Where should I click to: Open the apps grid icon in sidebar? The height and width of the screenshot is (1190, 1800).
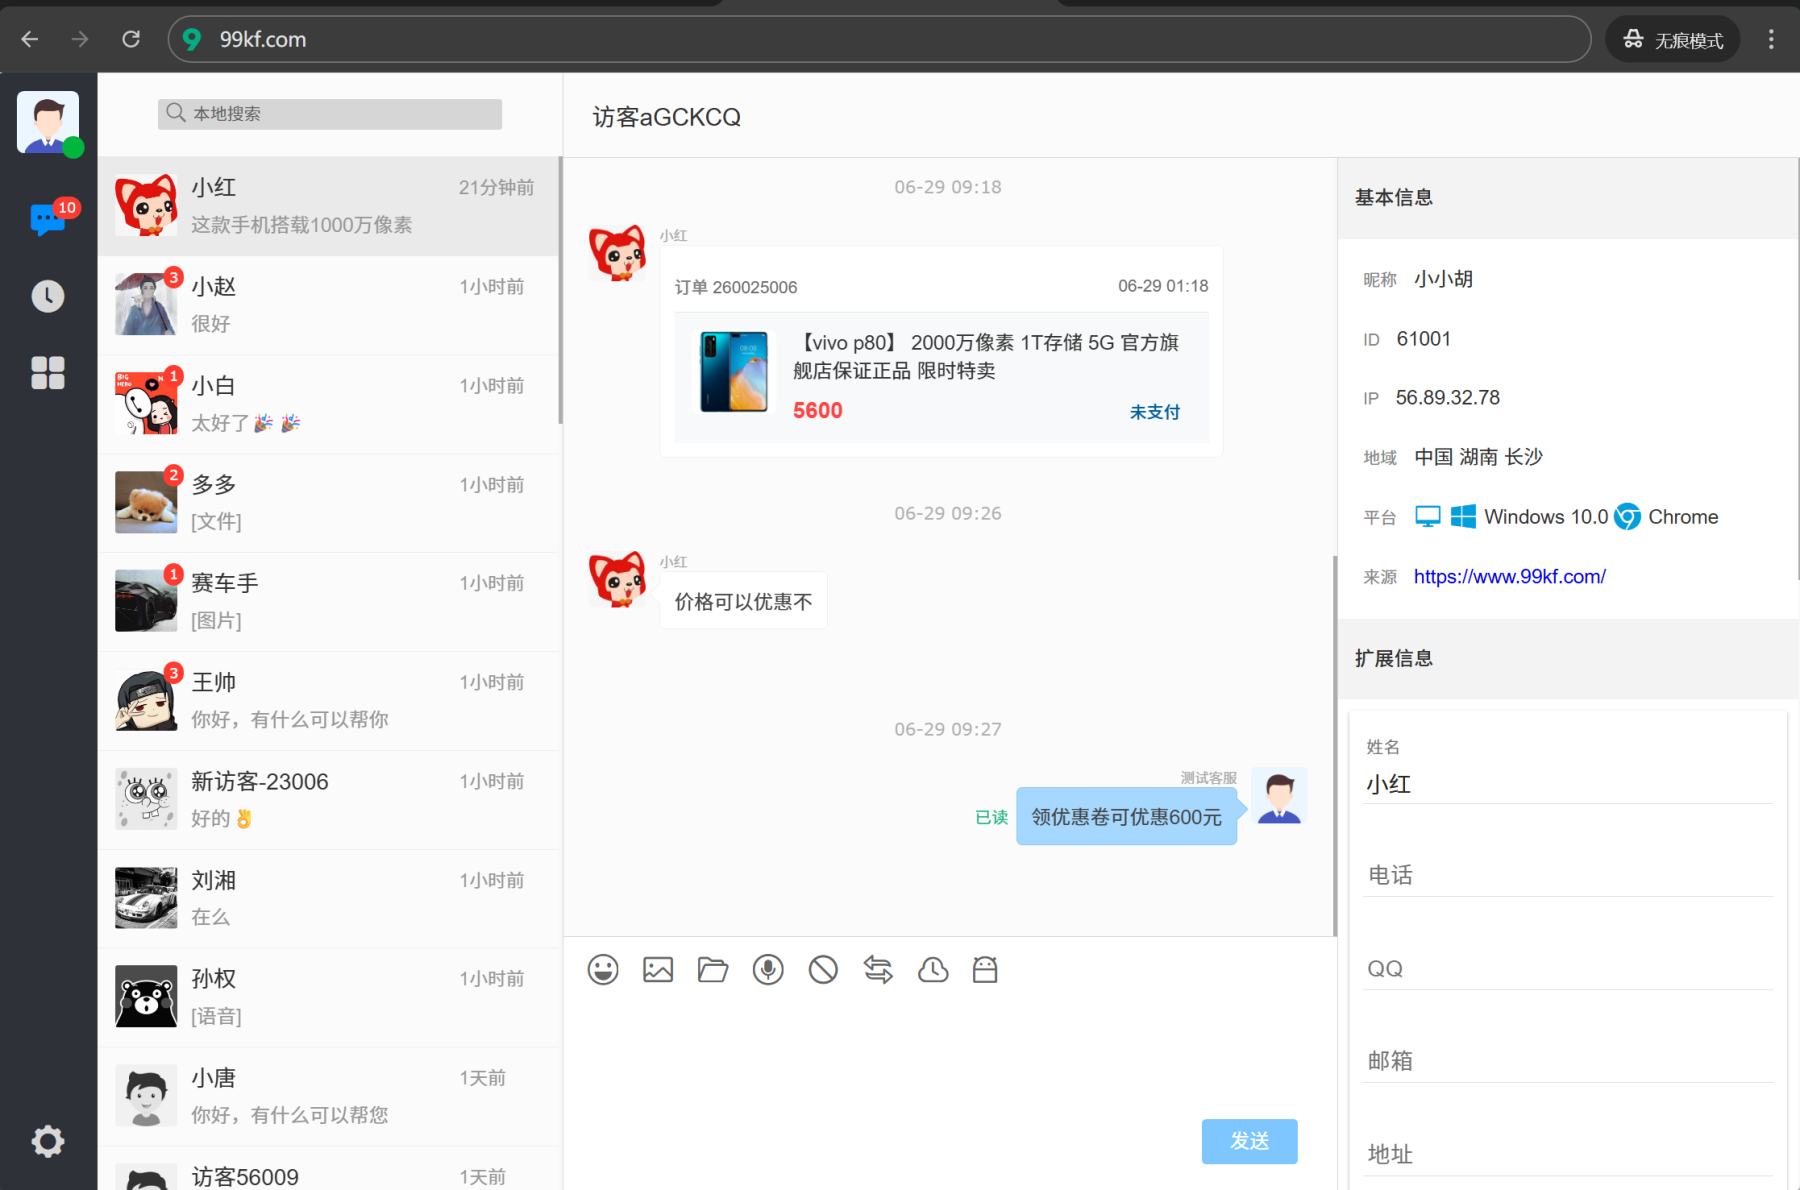pyautogui.click(x=47, y=372)
